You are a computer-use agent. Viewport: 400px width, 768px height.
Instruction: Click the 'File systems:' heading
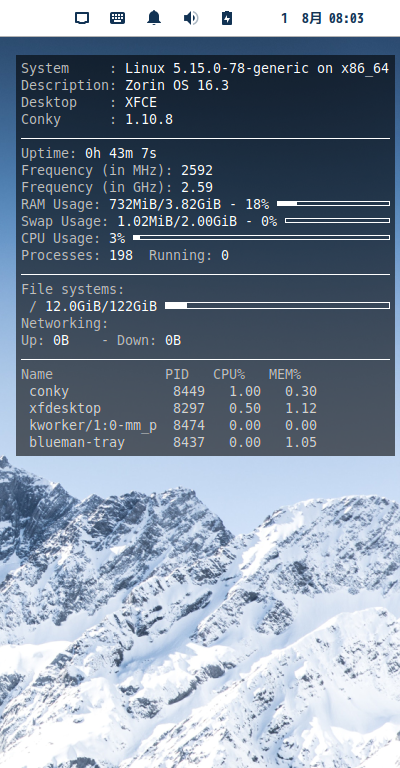[x=73, y=289]
